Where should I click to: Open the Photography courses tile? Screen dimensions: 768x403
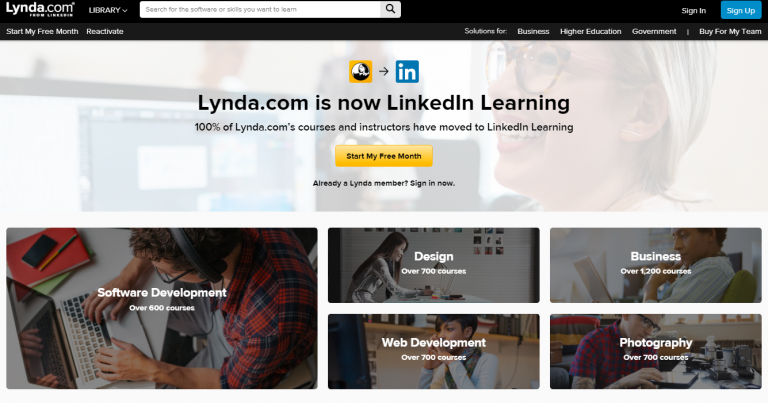point(655,351)
